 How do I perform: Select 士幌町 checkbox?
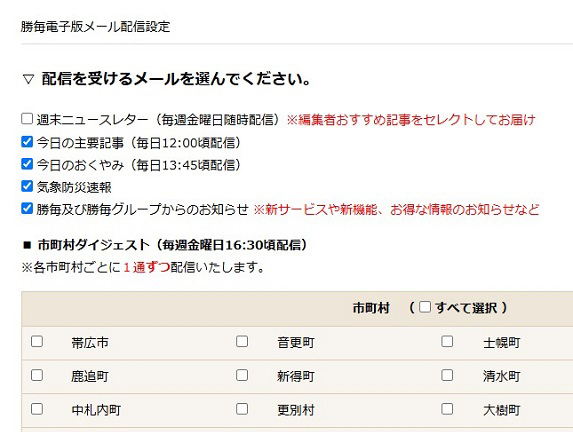(x=447, y=342)
